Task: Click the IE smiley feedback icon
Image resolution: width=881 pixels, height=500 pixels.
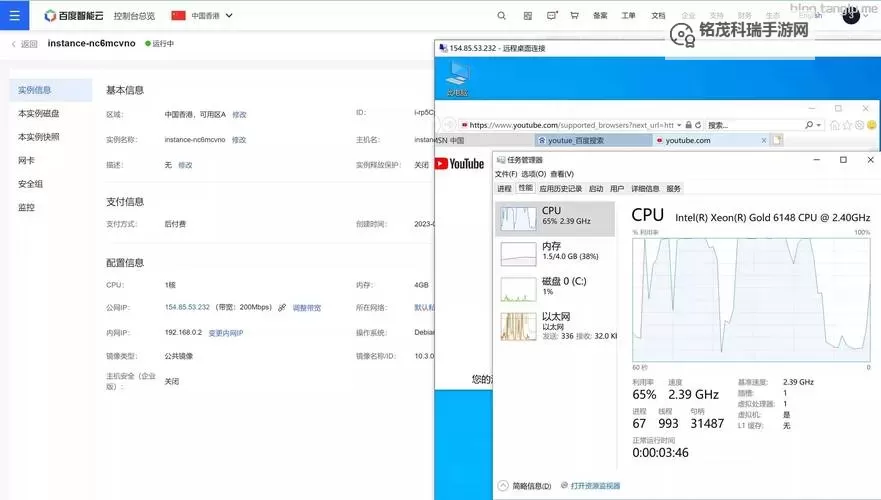Action: tap(871, 125)
